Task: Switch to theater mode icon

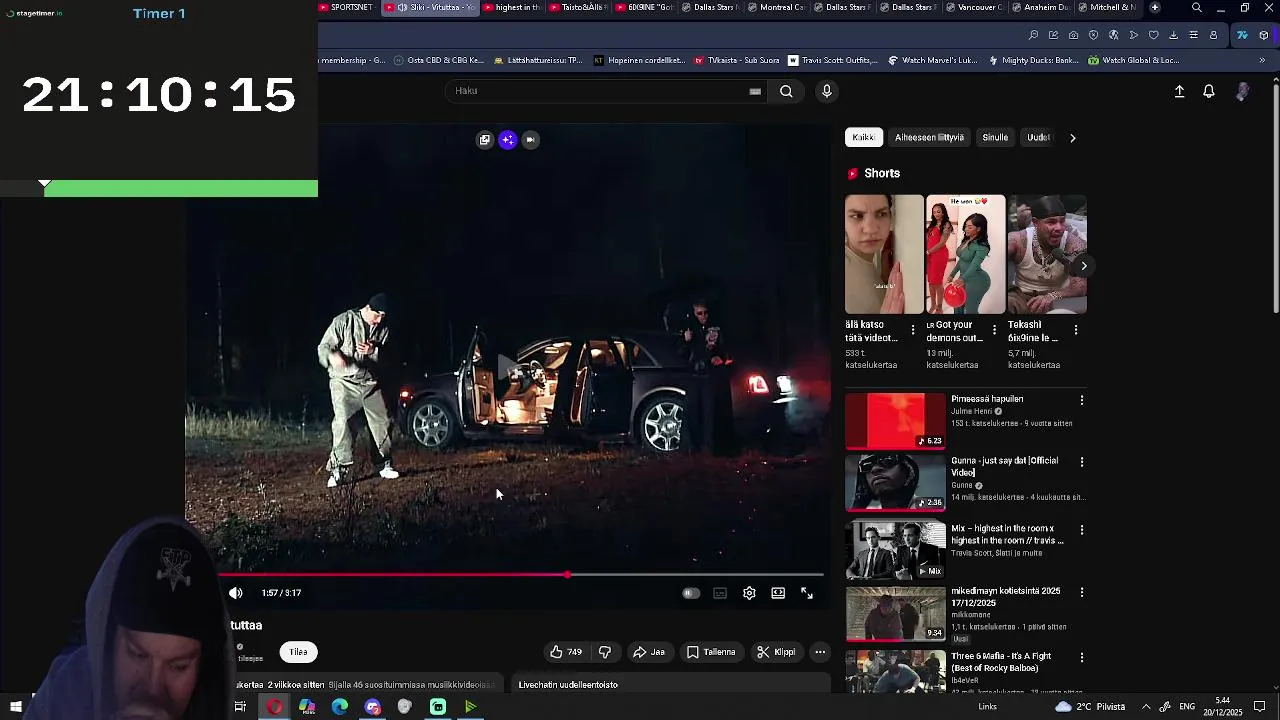Action: [x=778, y=593]
